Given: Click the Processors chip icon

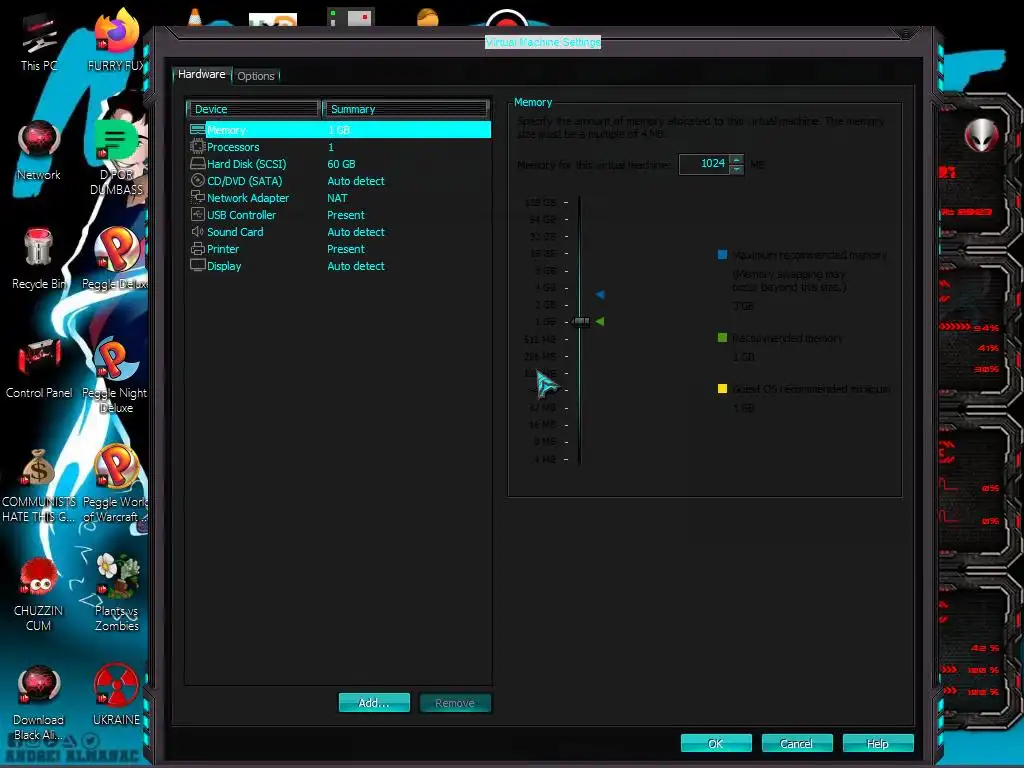Looking at the screenshot, I should (197, 146).
